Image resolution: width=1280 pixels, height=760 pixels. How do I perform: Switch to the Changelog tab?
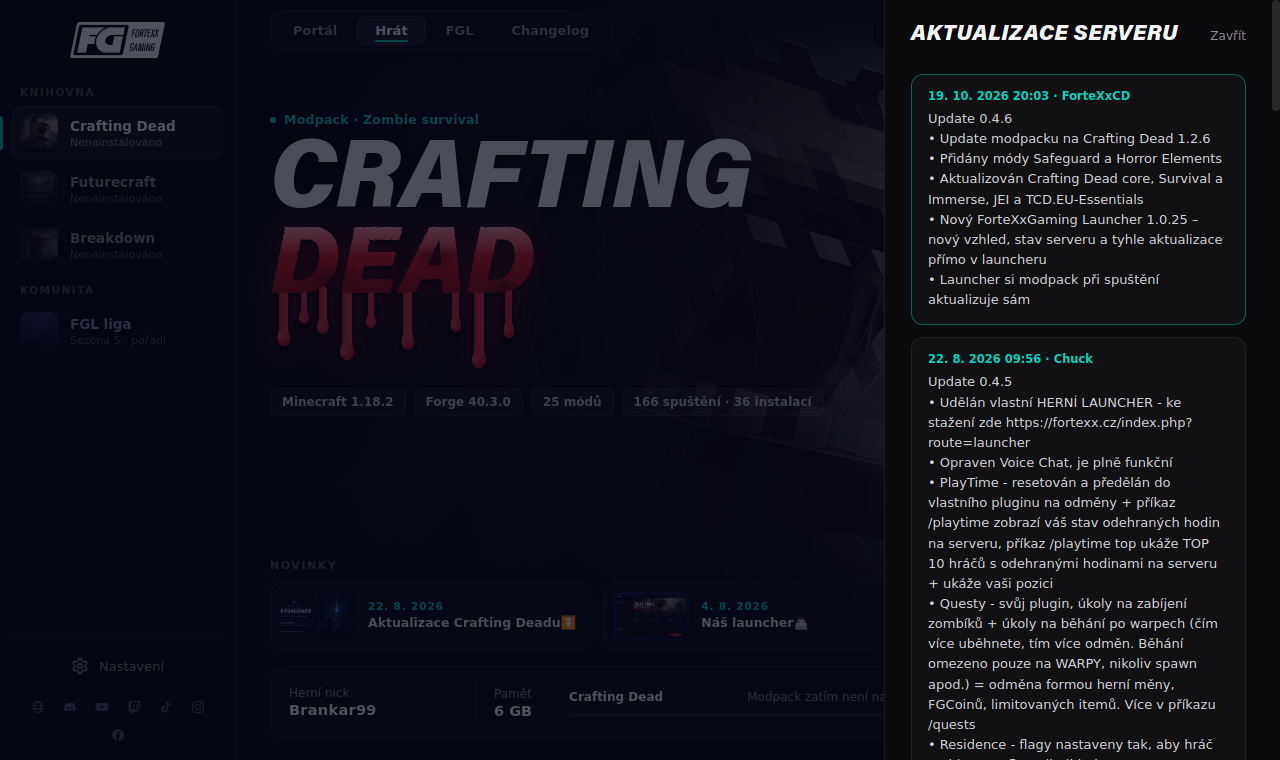pyautogui.click(x=550, y=31)
